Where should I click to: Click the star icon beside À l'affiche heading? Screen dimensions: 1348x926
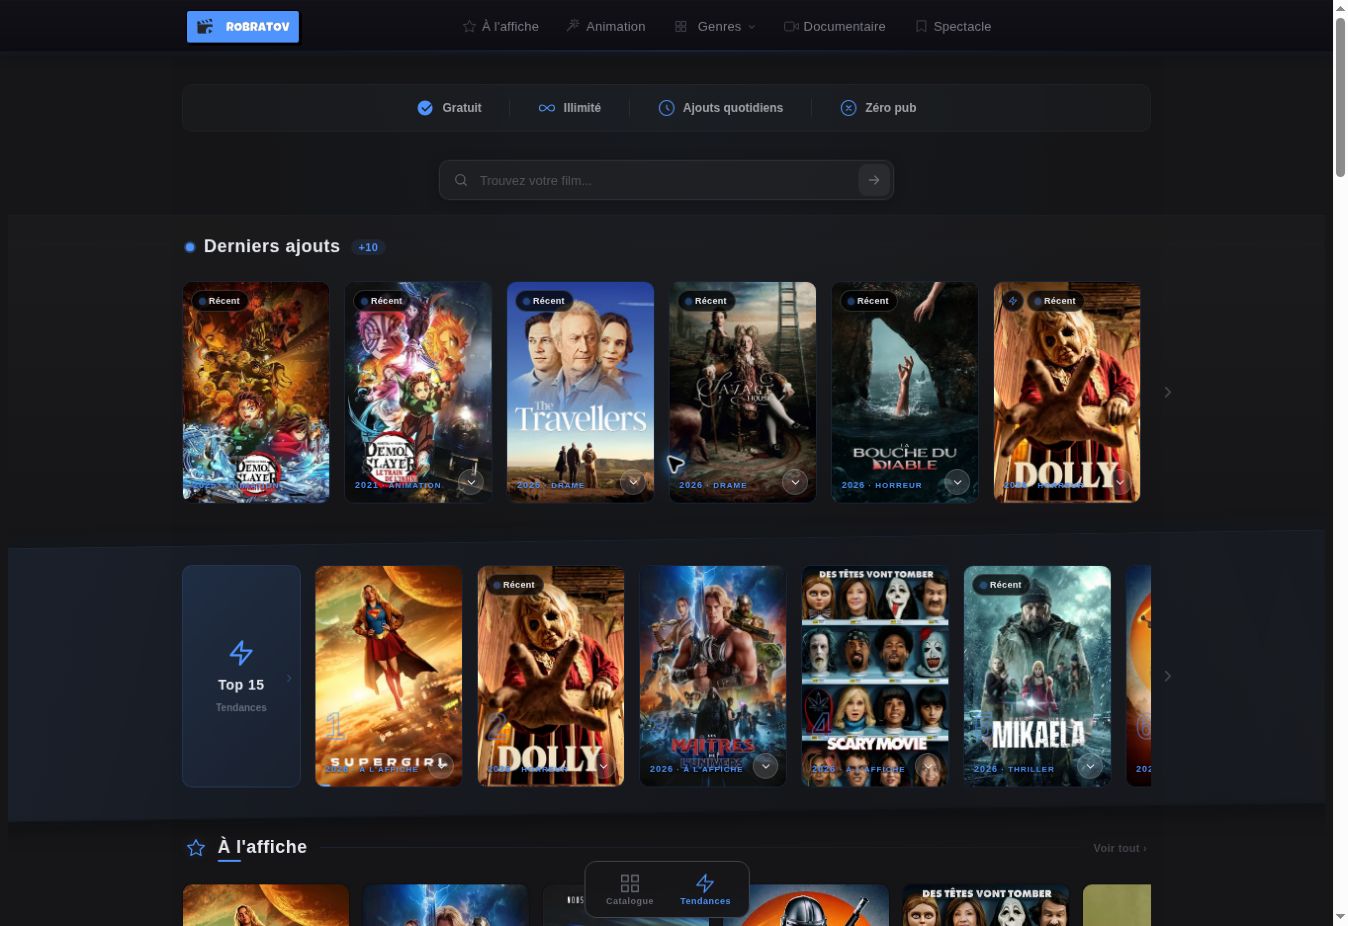(x=196, y=848)
